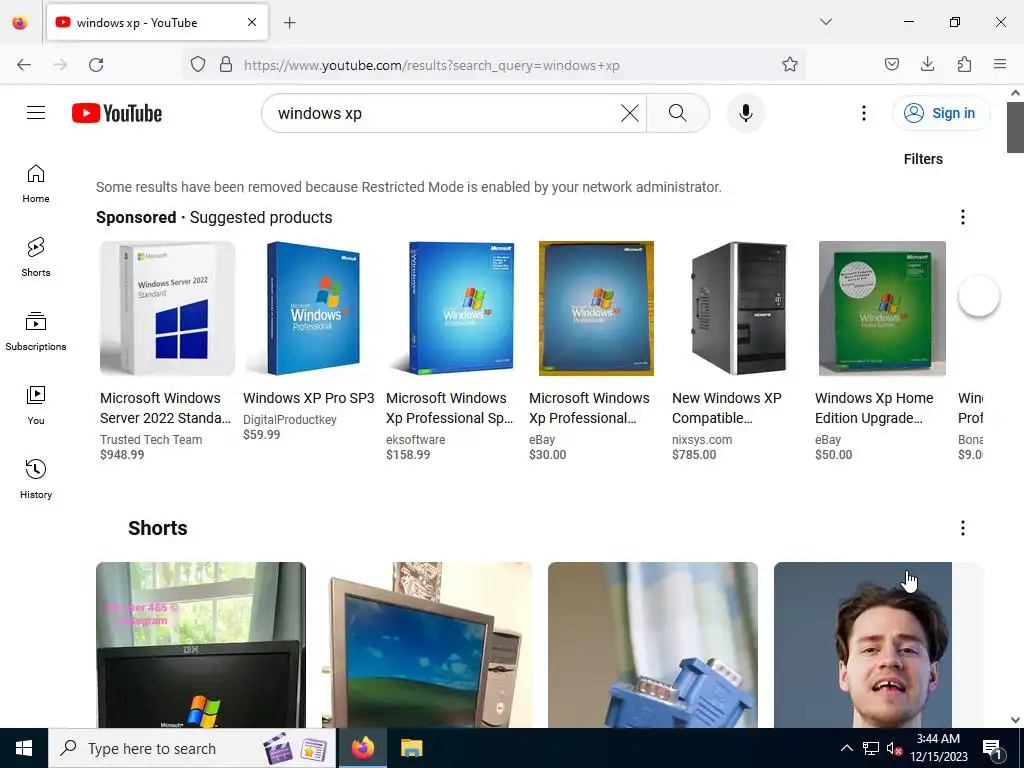Viewport: 1024px width, 768px height.
Task: List all tabs dropdown arrow
Action: (x=825, y=22)
